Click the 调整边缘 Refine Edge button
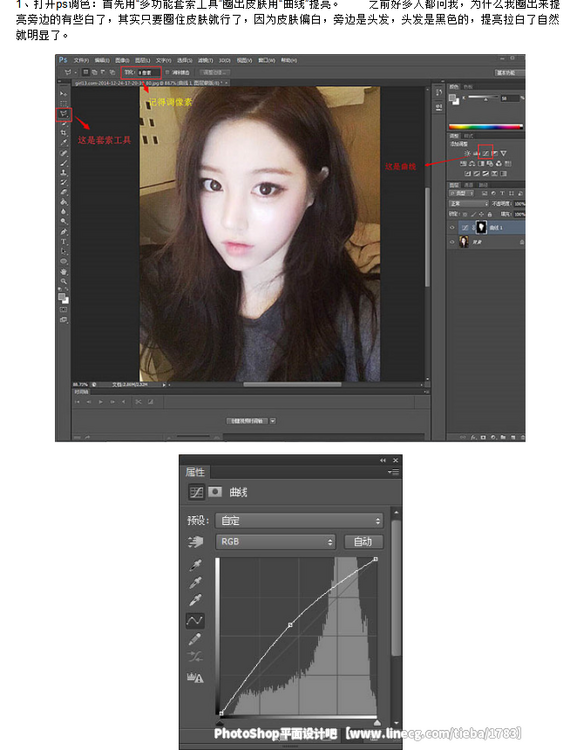The height and width of the screenshot is (750, 570). point(215,73)
